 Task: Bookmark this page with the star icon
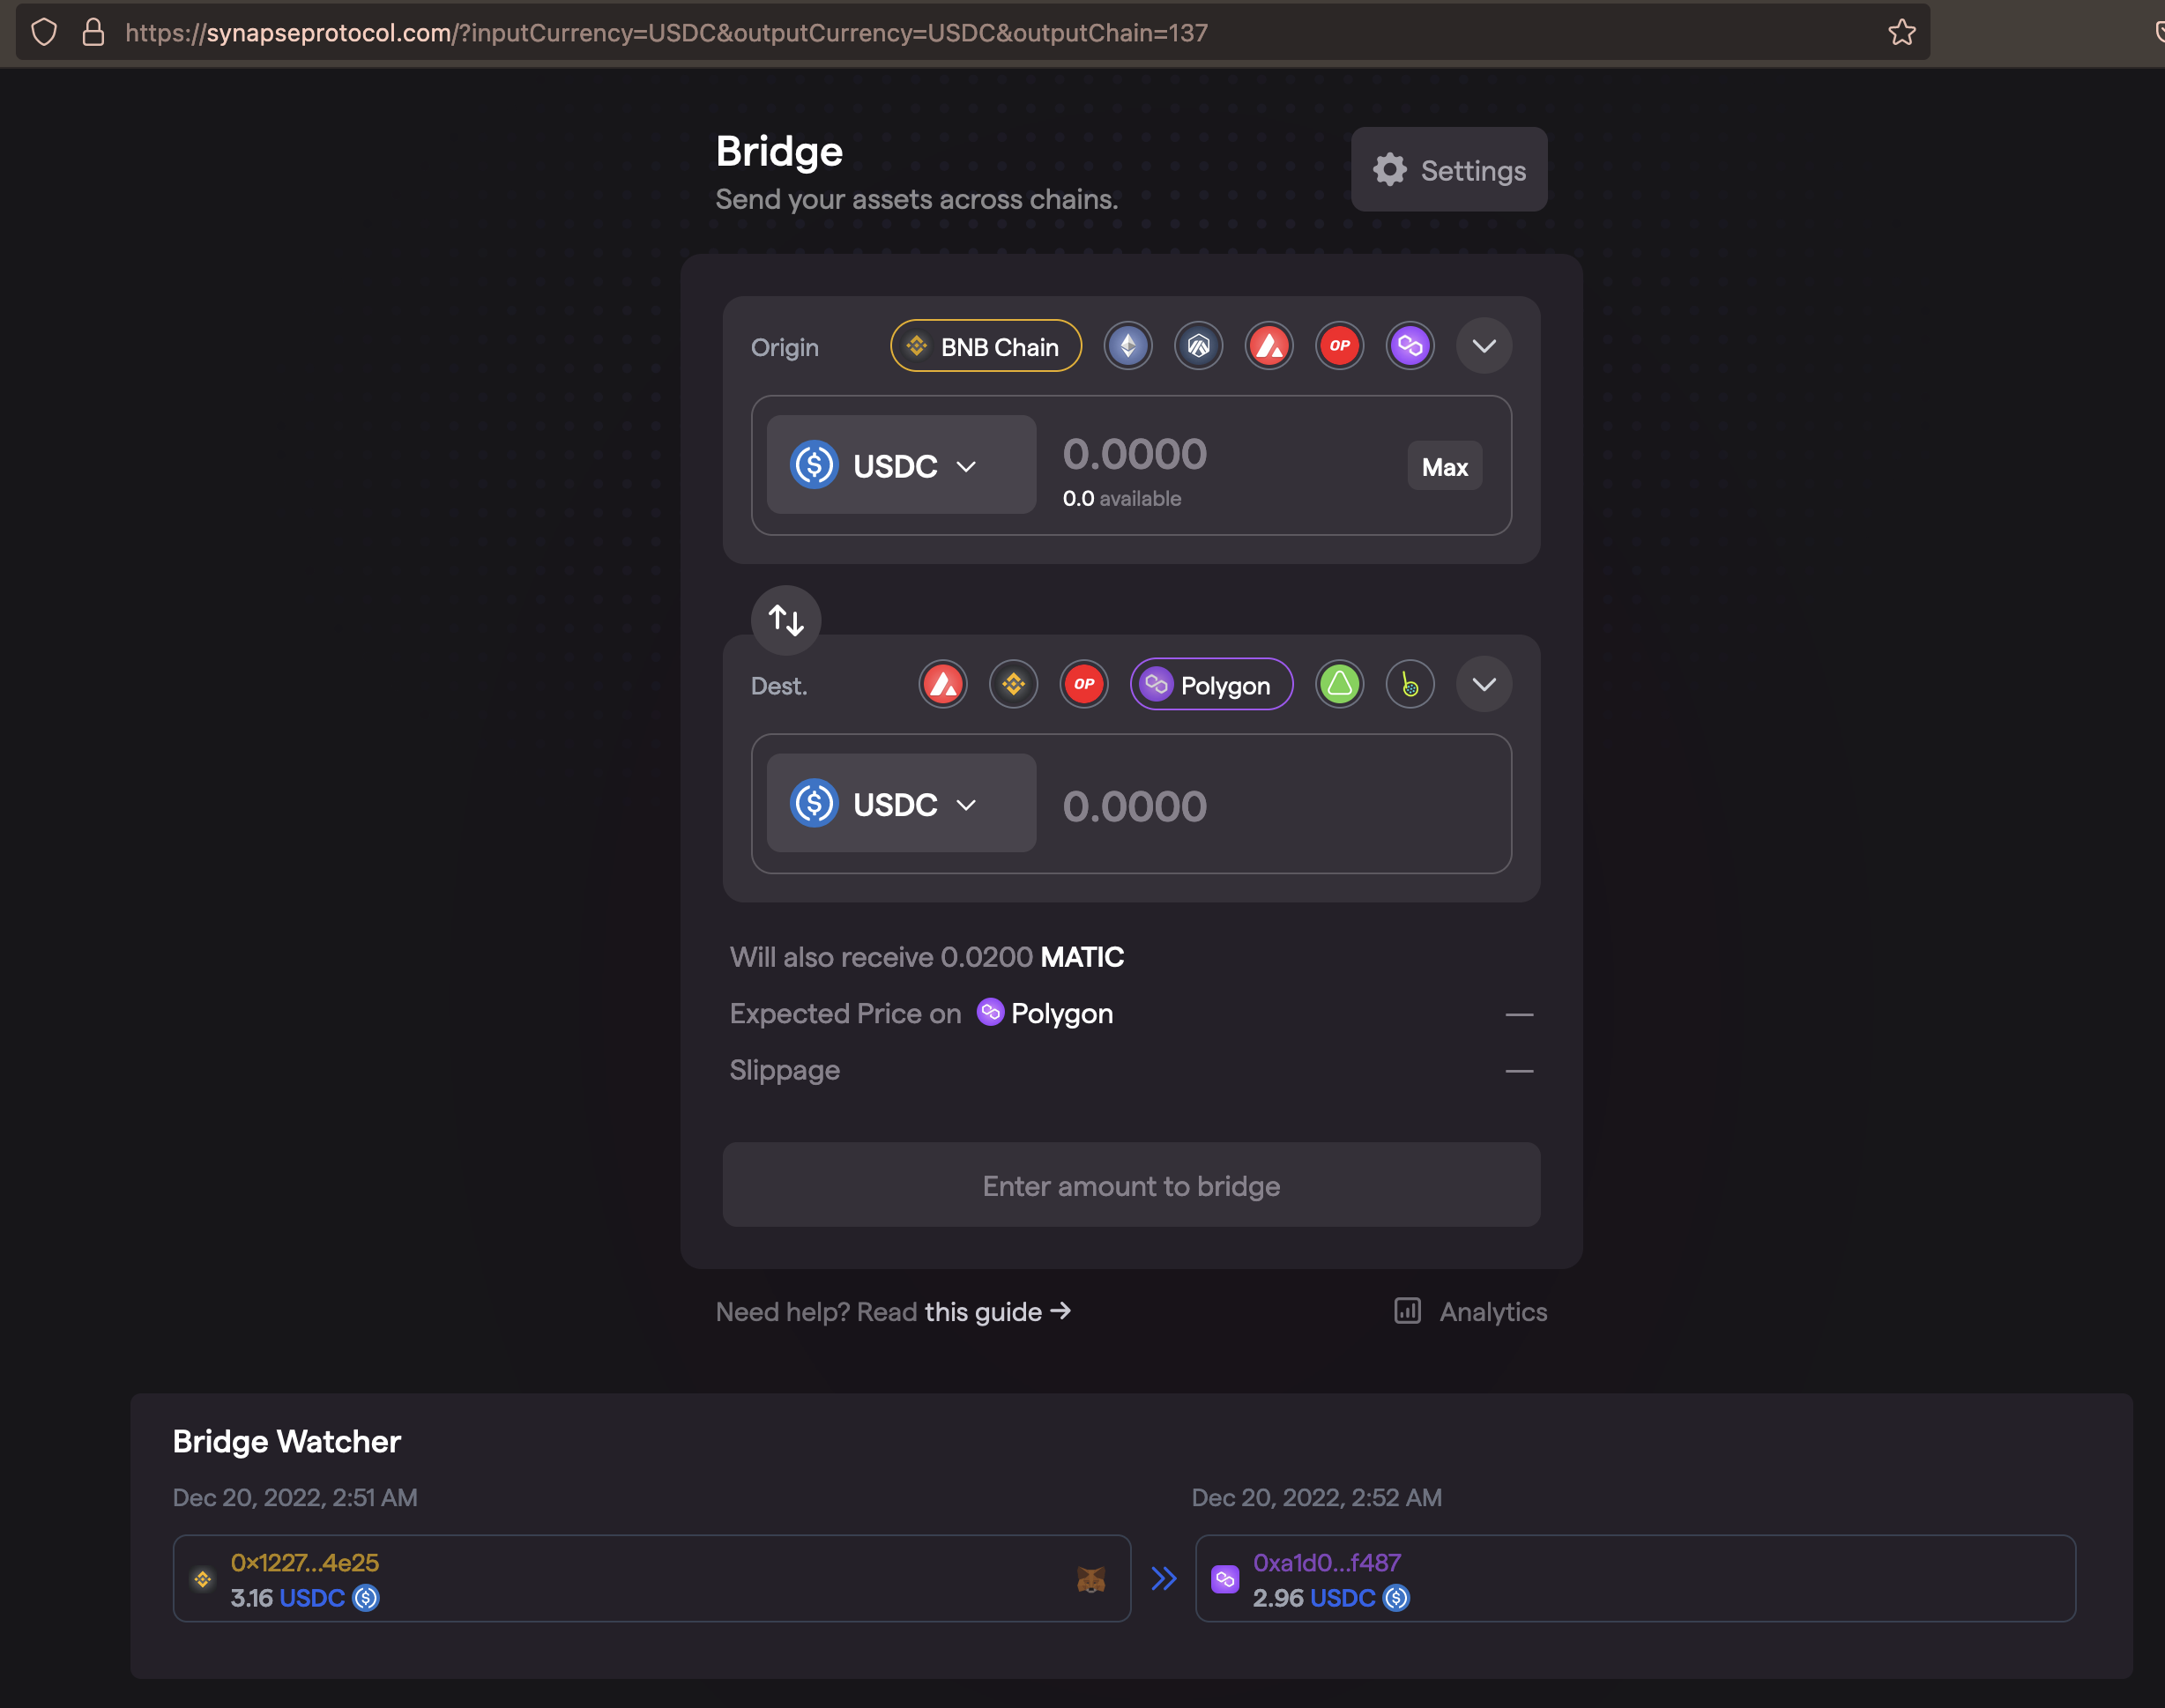click(x=1901, y=32)
